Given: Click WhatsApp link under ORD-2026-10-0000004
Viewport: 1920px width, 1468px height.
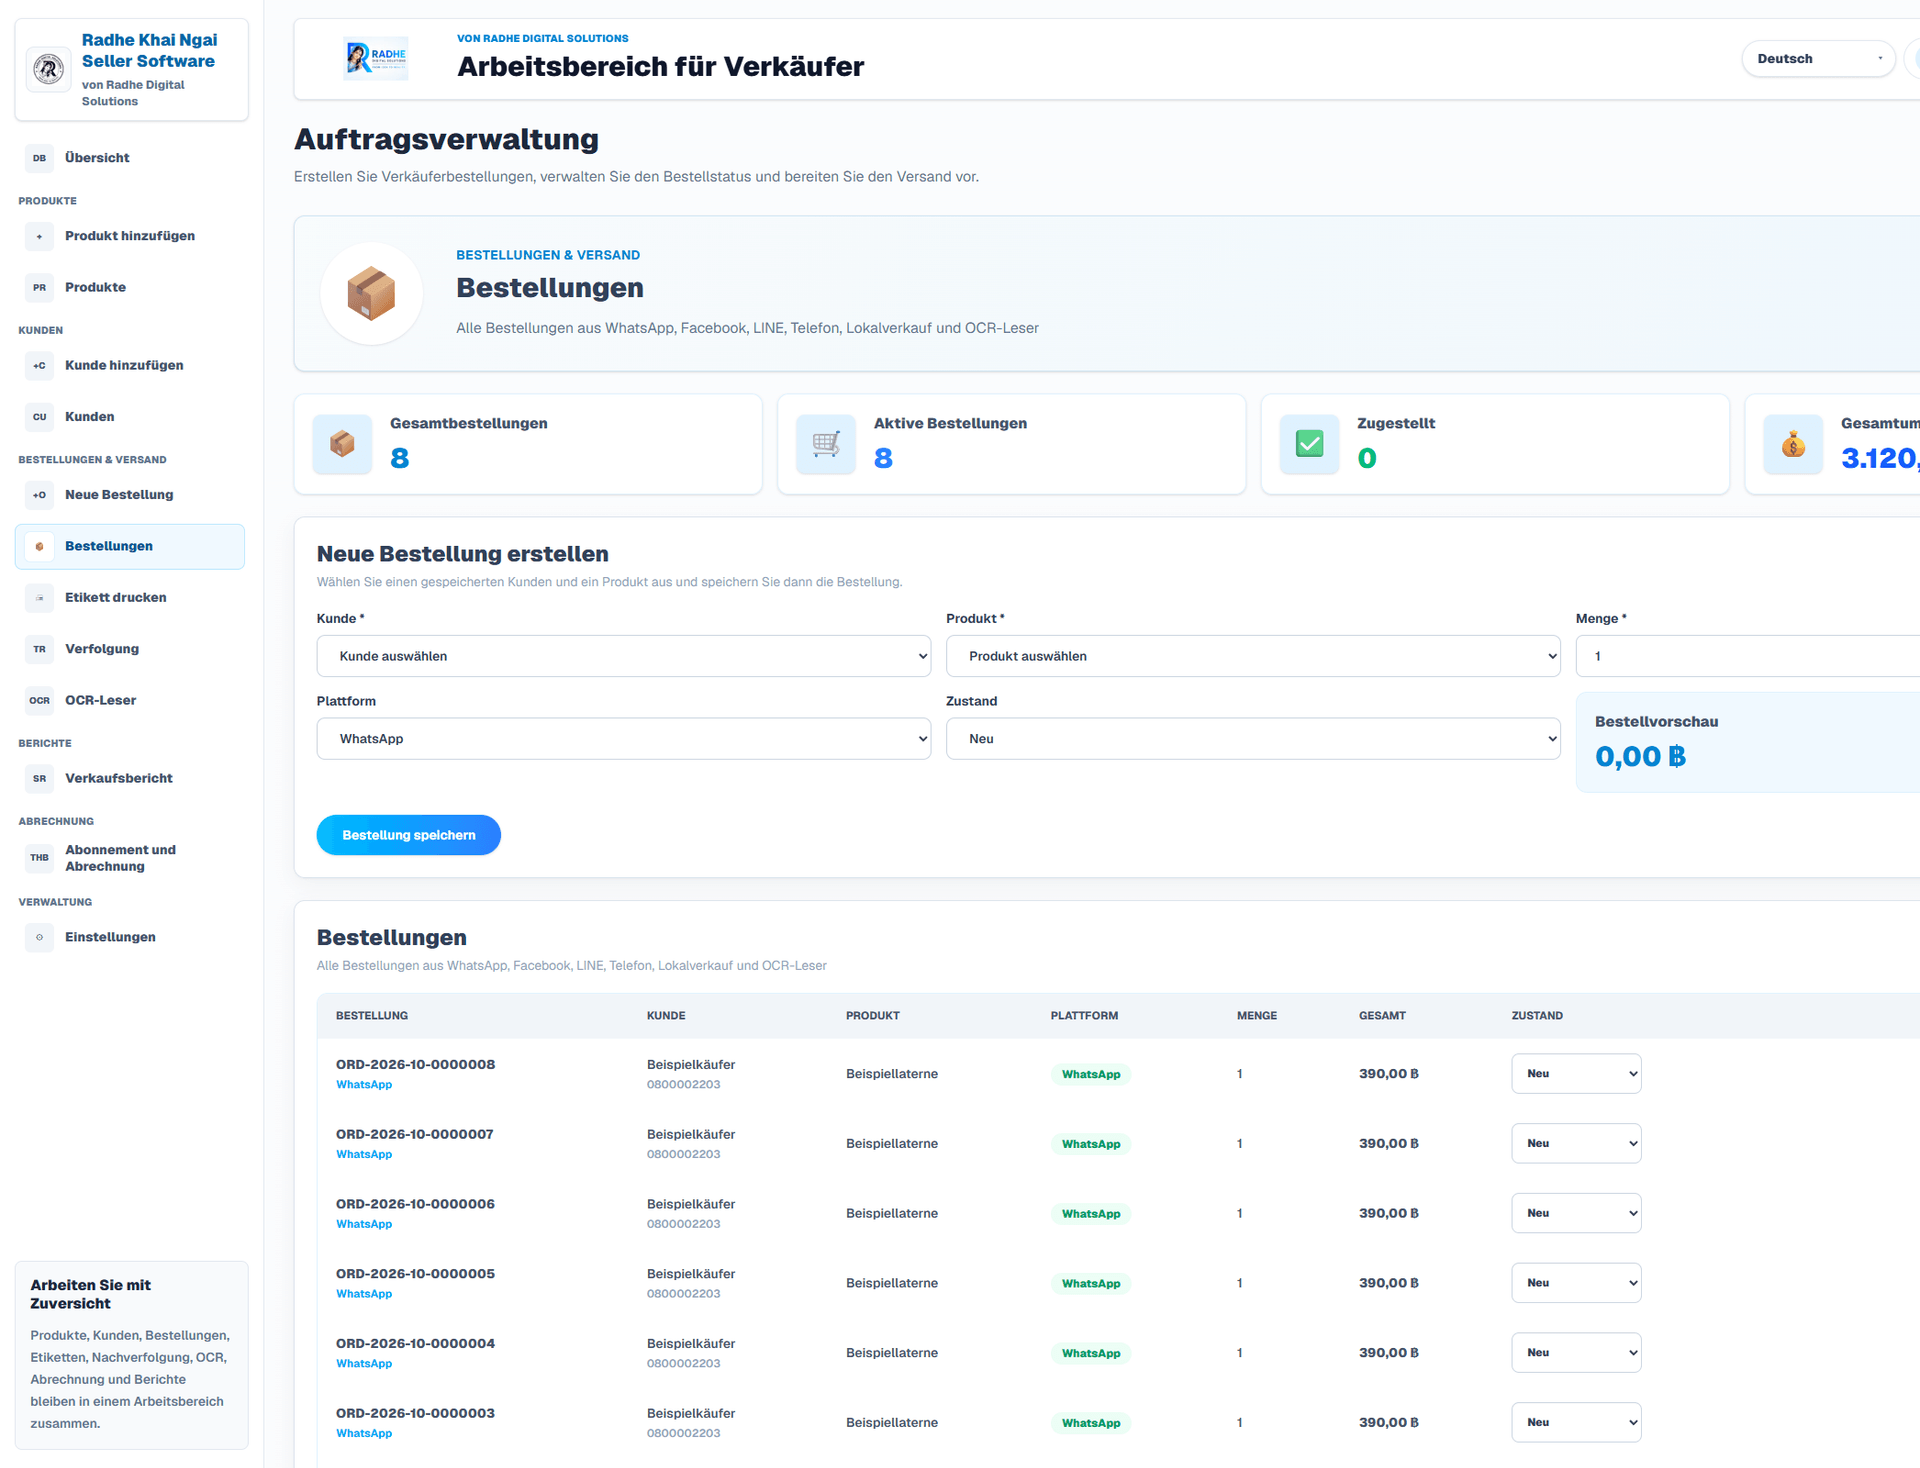Looking at the screenshot, I should click(364, 1363).
